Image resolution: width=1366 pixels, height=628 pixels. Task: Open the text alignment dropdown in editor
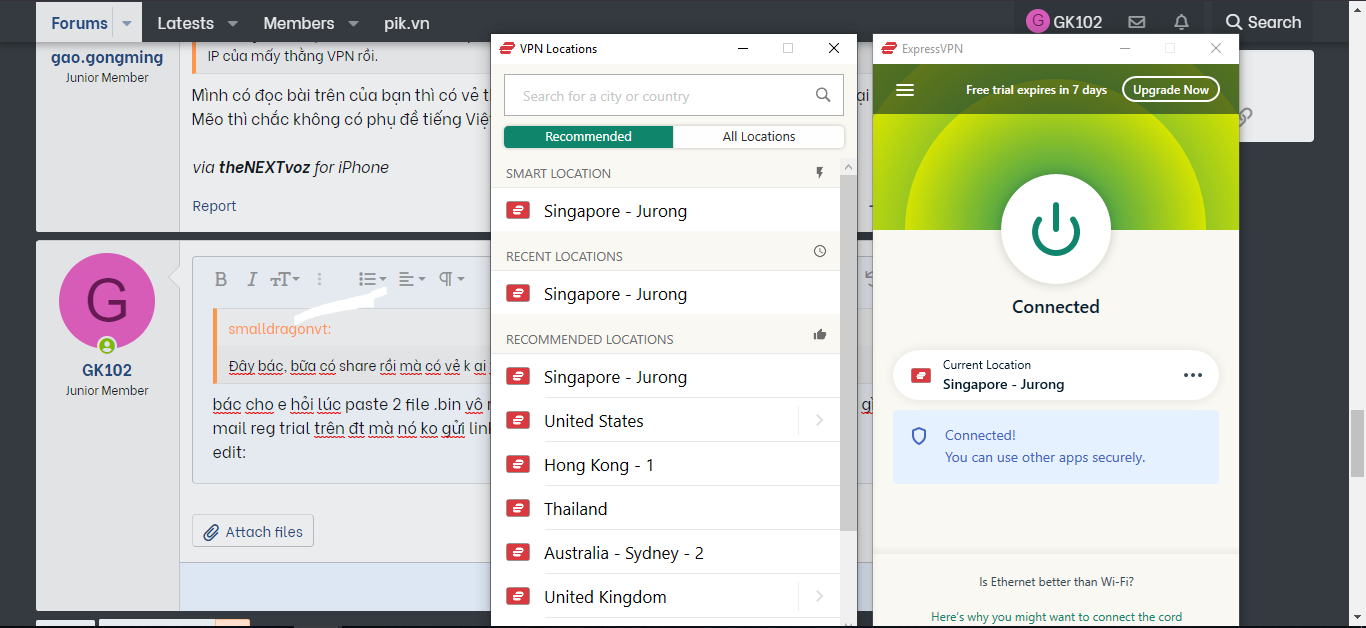click(411, 279)
